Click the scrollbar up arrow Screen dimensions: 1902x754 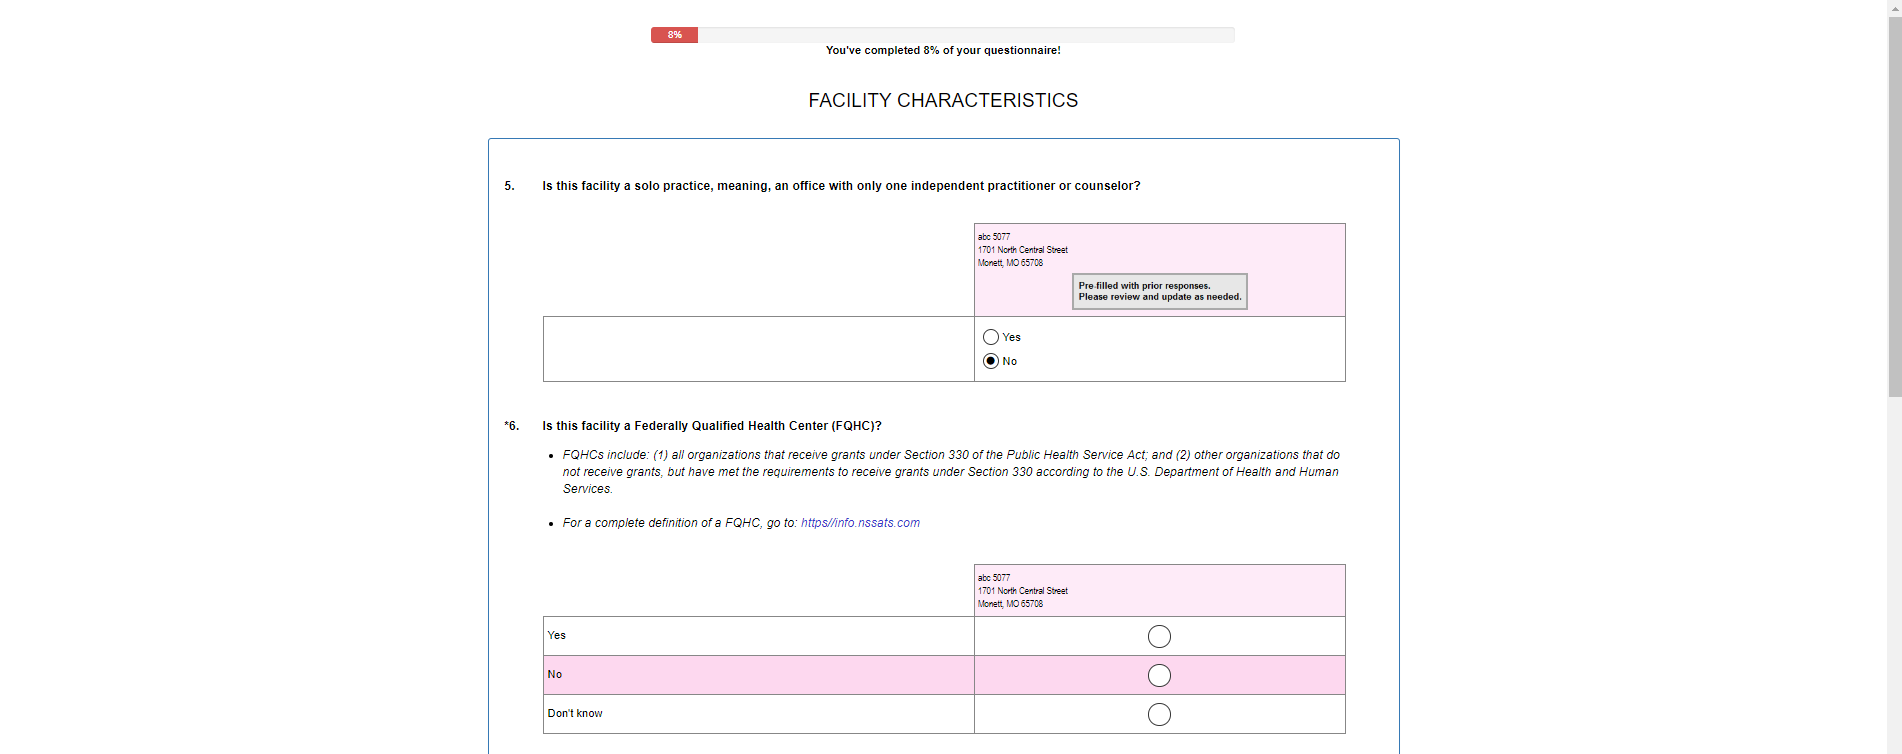[1894, 6]
